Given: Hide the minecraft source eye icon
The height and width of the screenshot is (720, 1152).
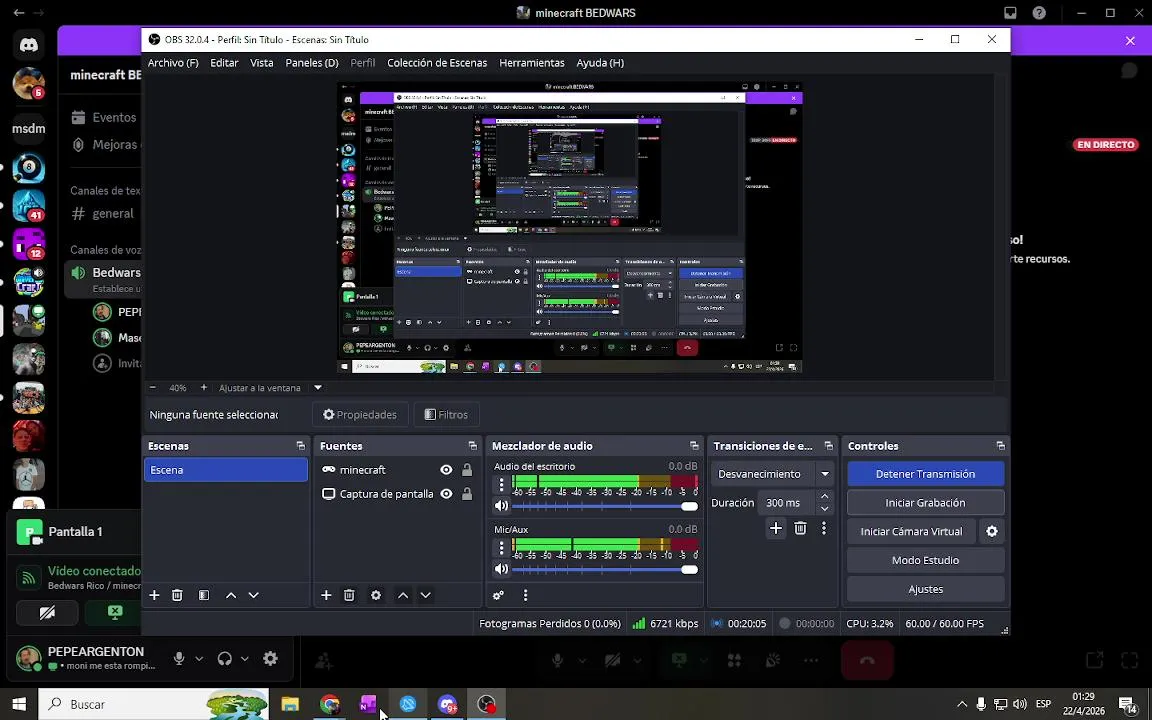Looking at the screenshot, I should (446, 470).
